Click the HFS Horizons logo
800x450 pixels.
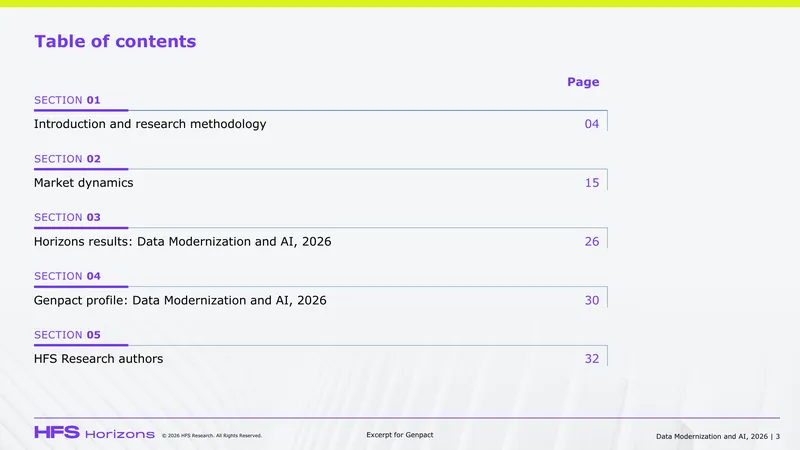tap(94, 433)
